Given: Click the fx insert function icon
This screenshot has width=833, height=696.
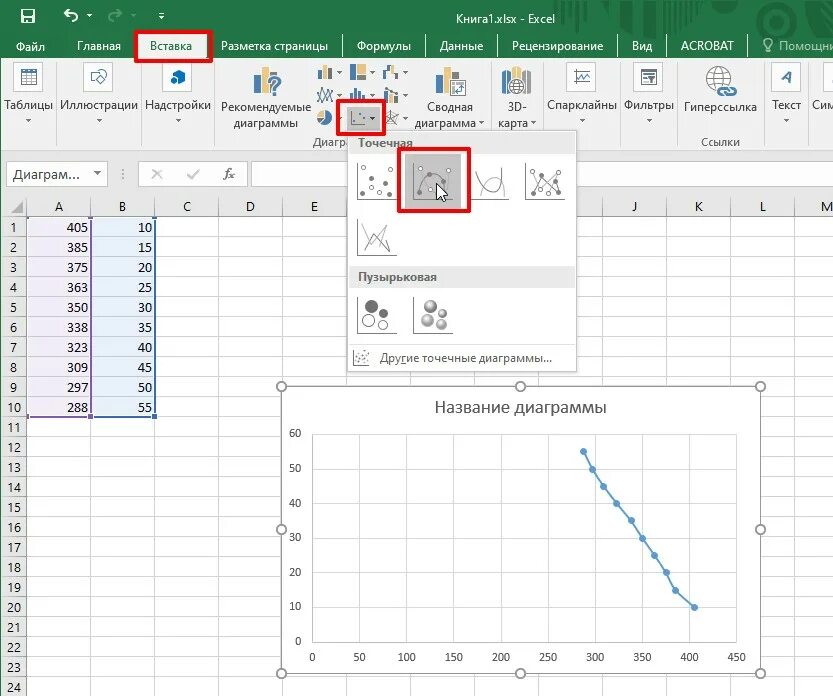Looking at the screenshot, I should (229, 174).
